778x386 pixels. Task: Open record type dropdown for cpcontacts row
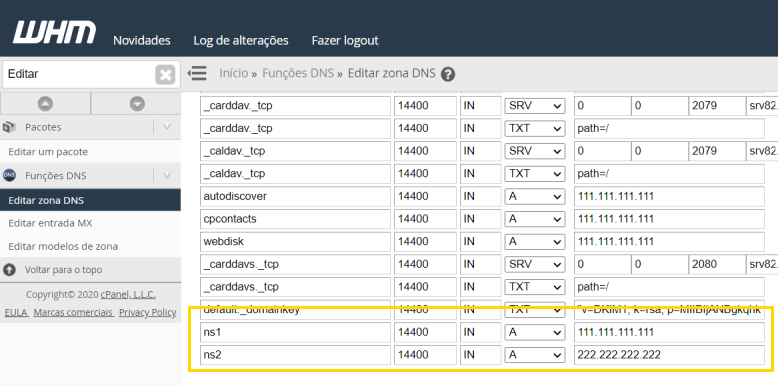point(534,219)
